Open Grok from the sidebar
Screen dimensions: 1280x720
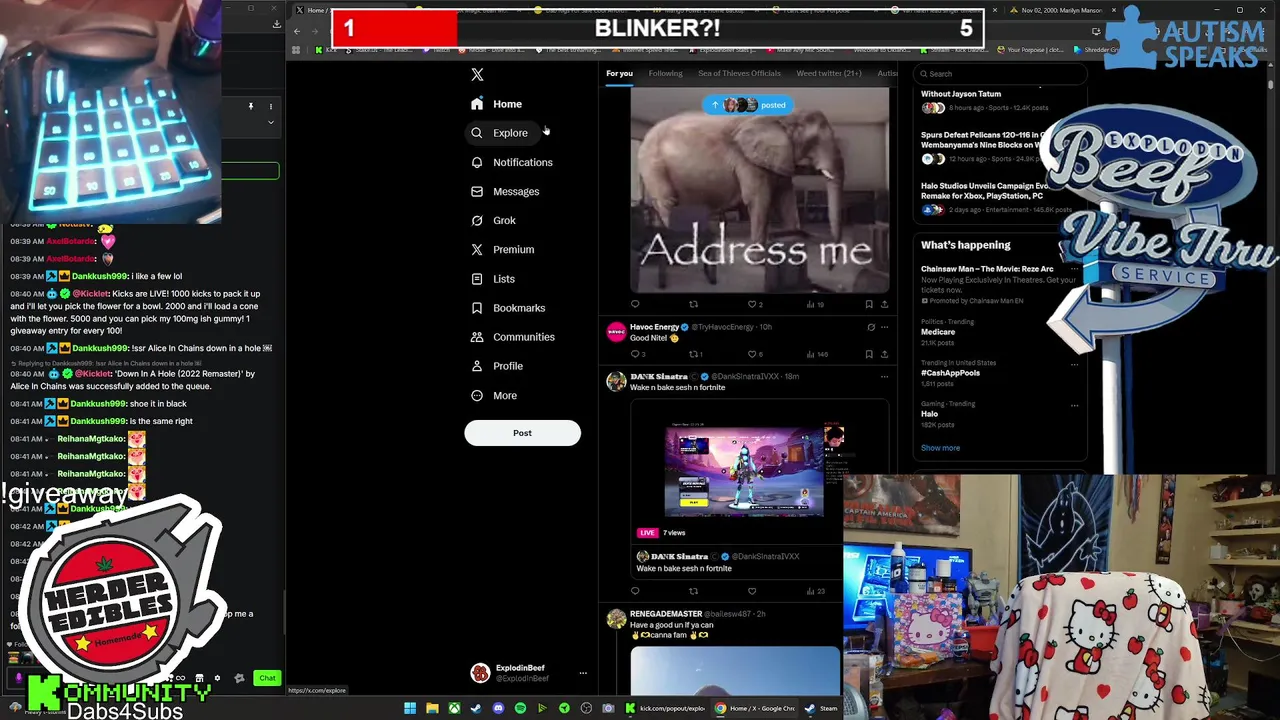[x=493, y=220]
